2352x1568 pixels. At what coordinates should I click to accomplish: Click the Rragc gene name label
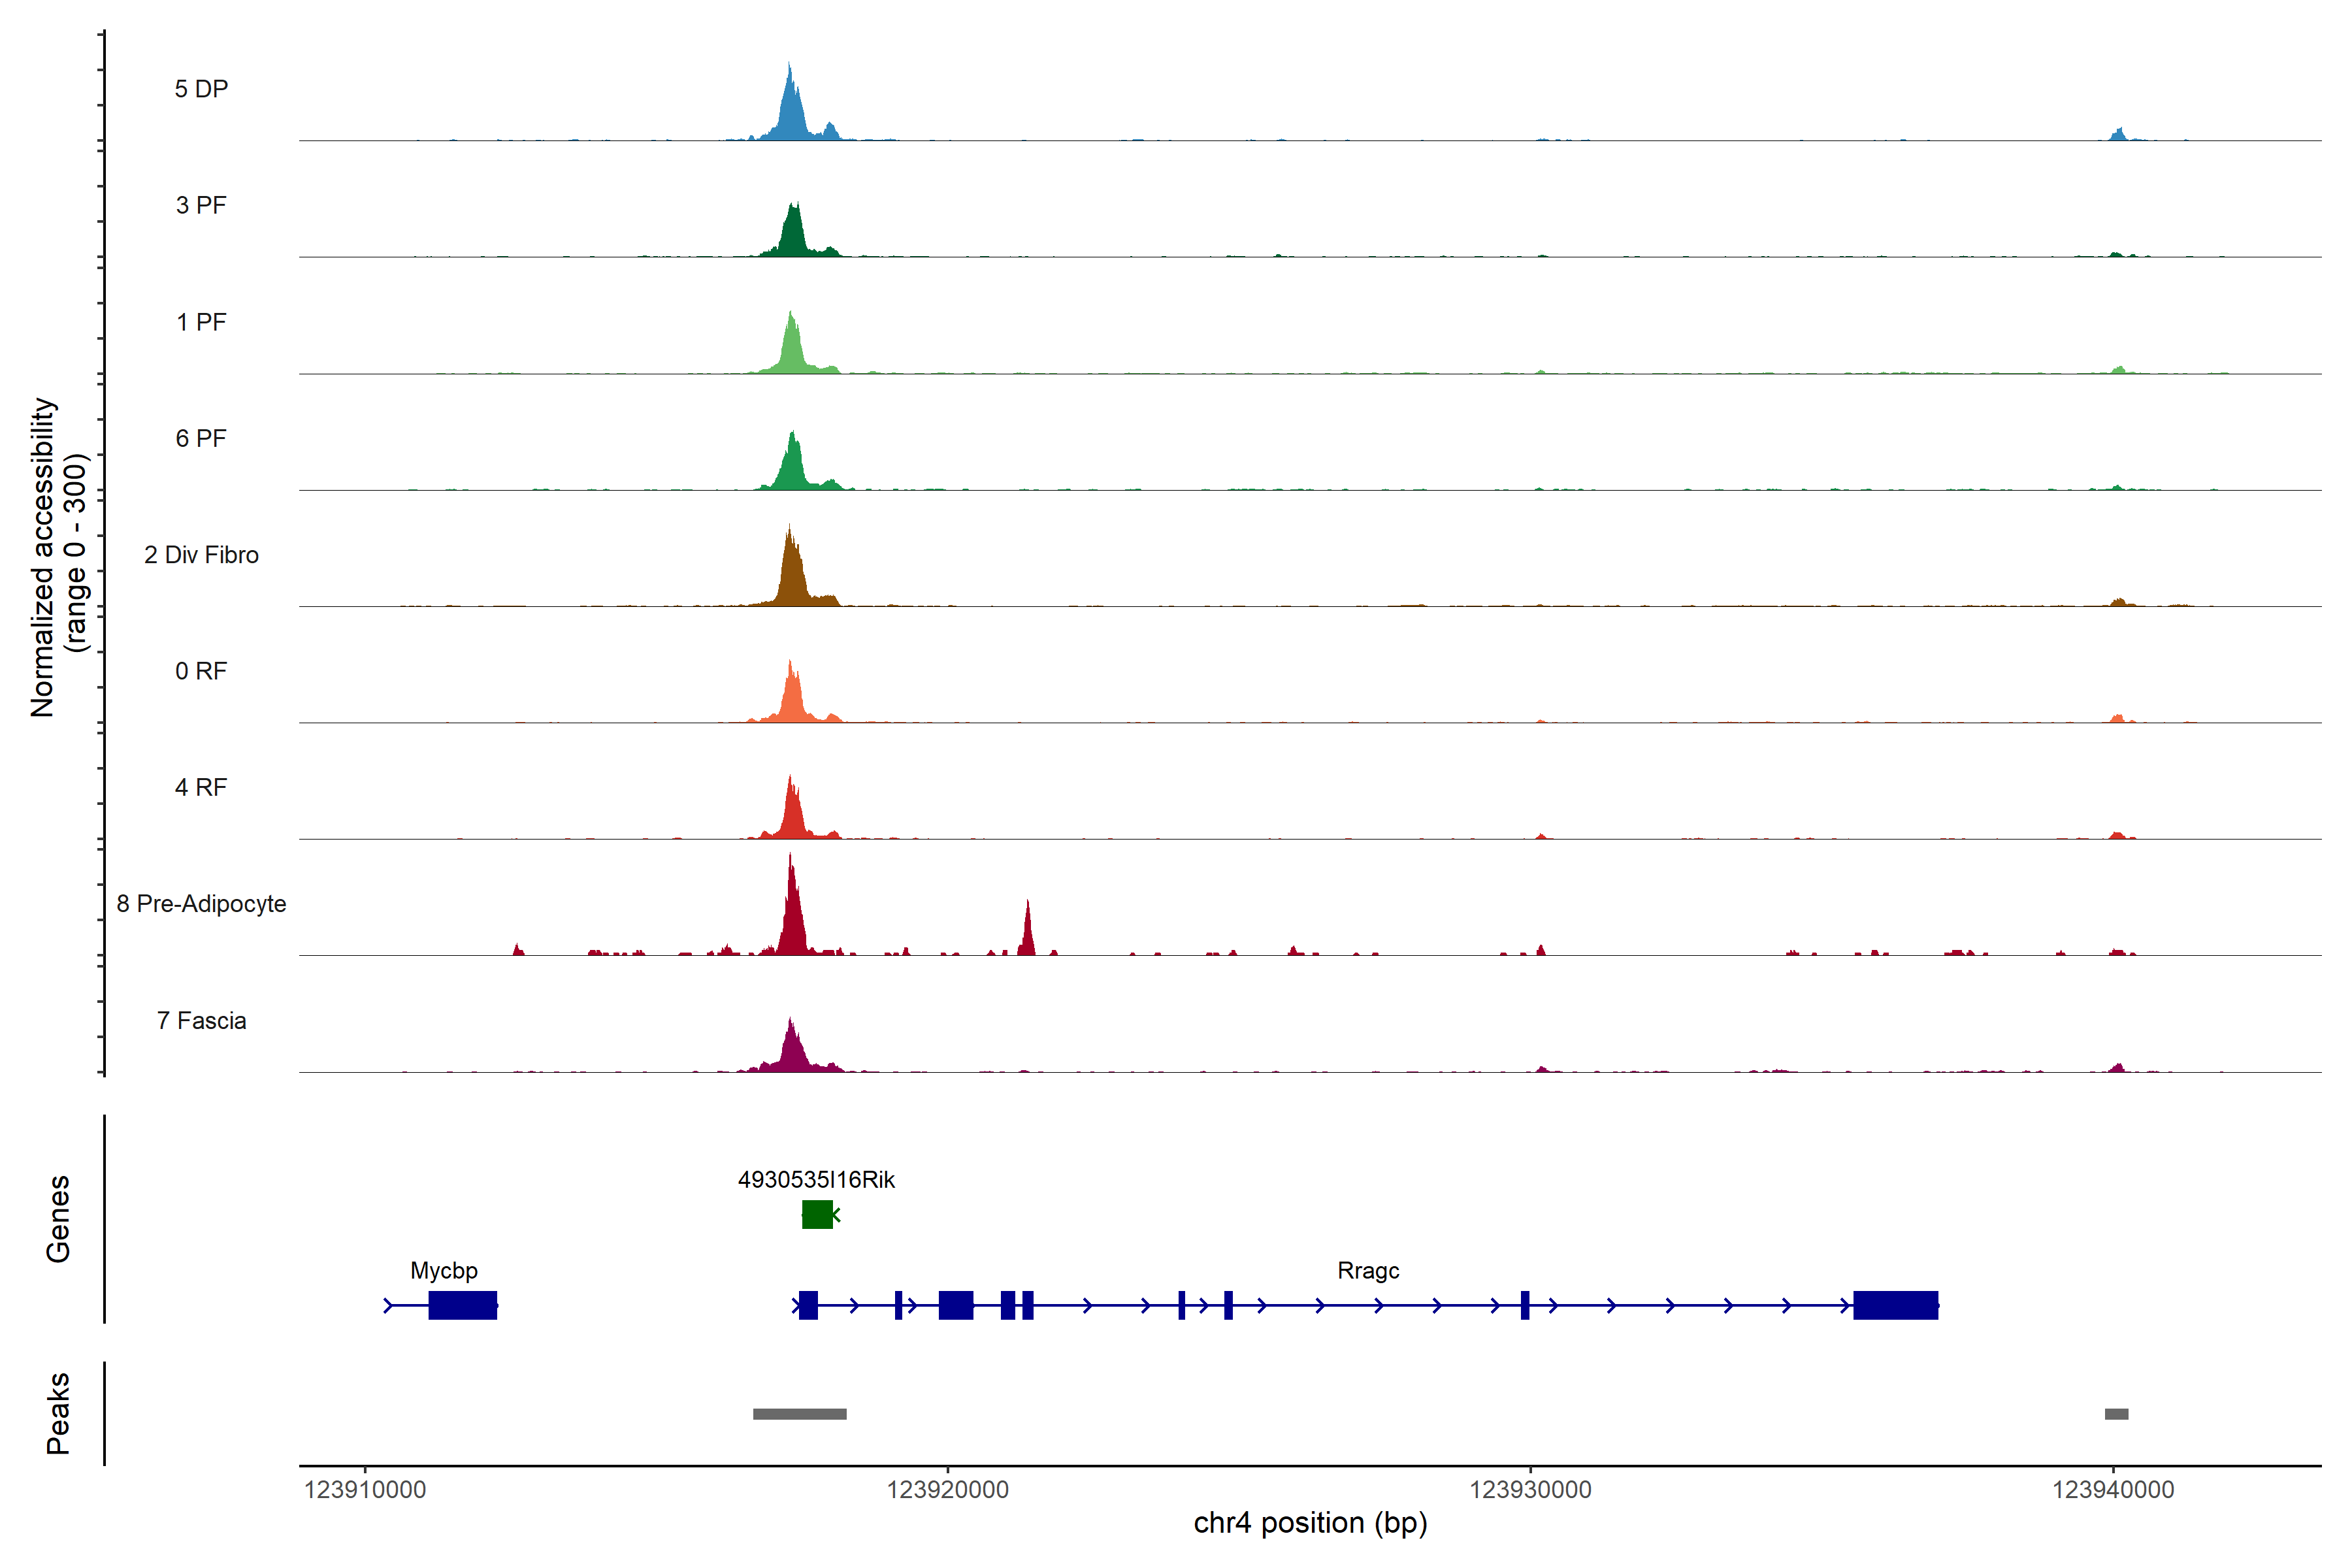tap(1368, 1271)
